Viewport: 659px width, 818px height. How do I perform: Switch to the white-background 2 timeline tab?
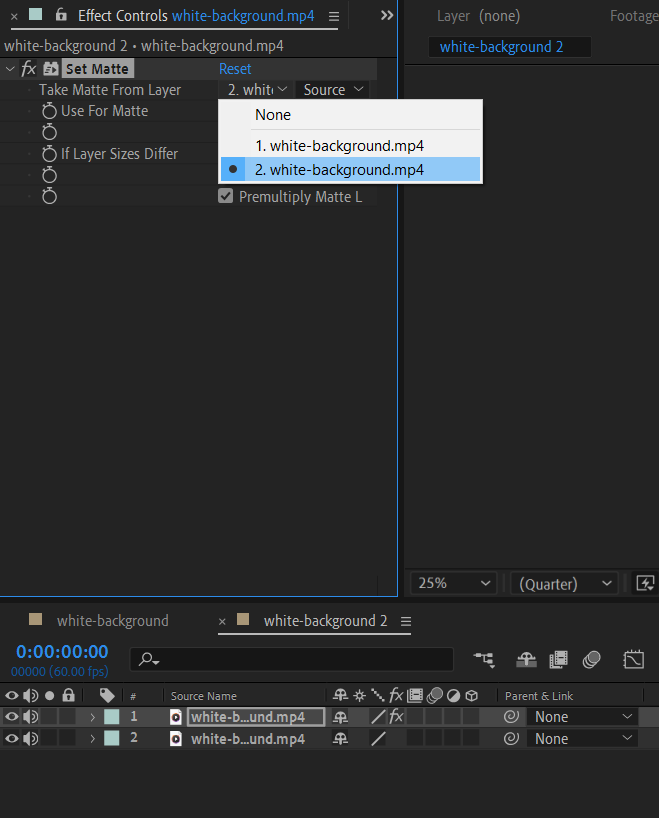pyautogui.click(x=326, y=621)
